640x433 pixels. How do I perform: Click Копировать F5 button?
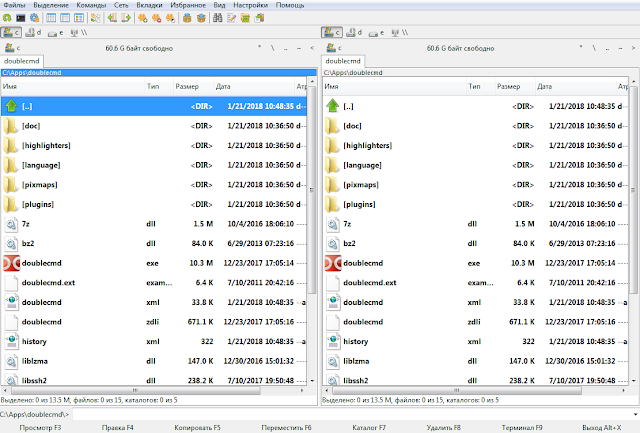(x=197, y=428)
